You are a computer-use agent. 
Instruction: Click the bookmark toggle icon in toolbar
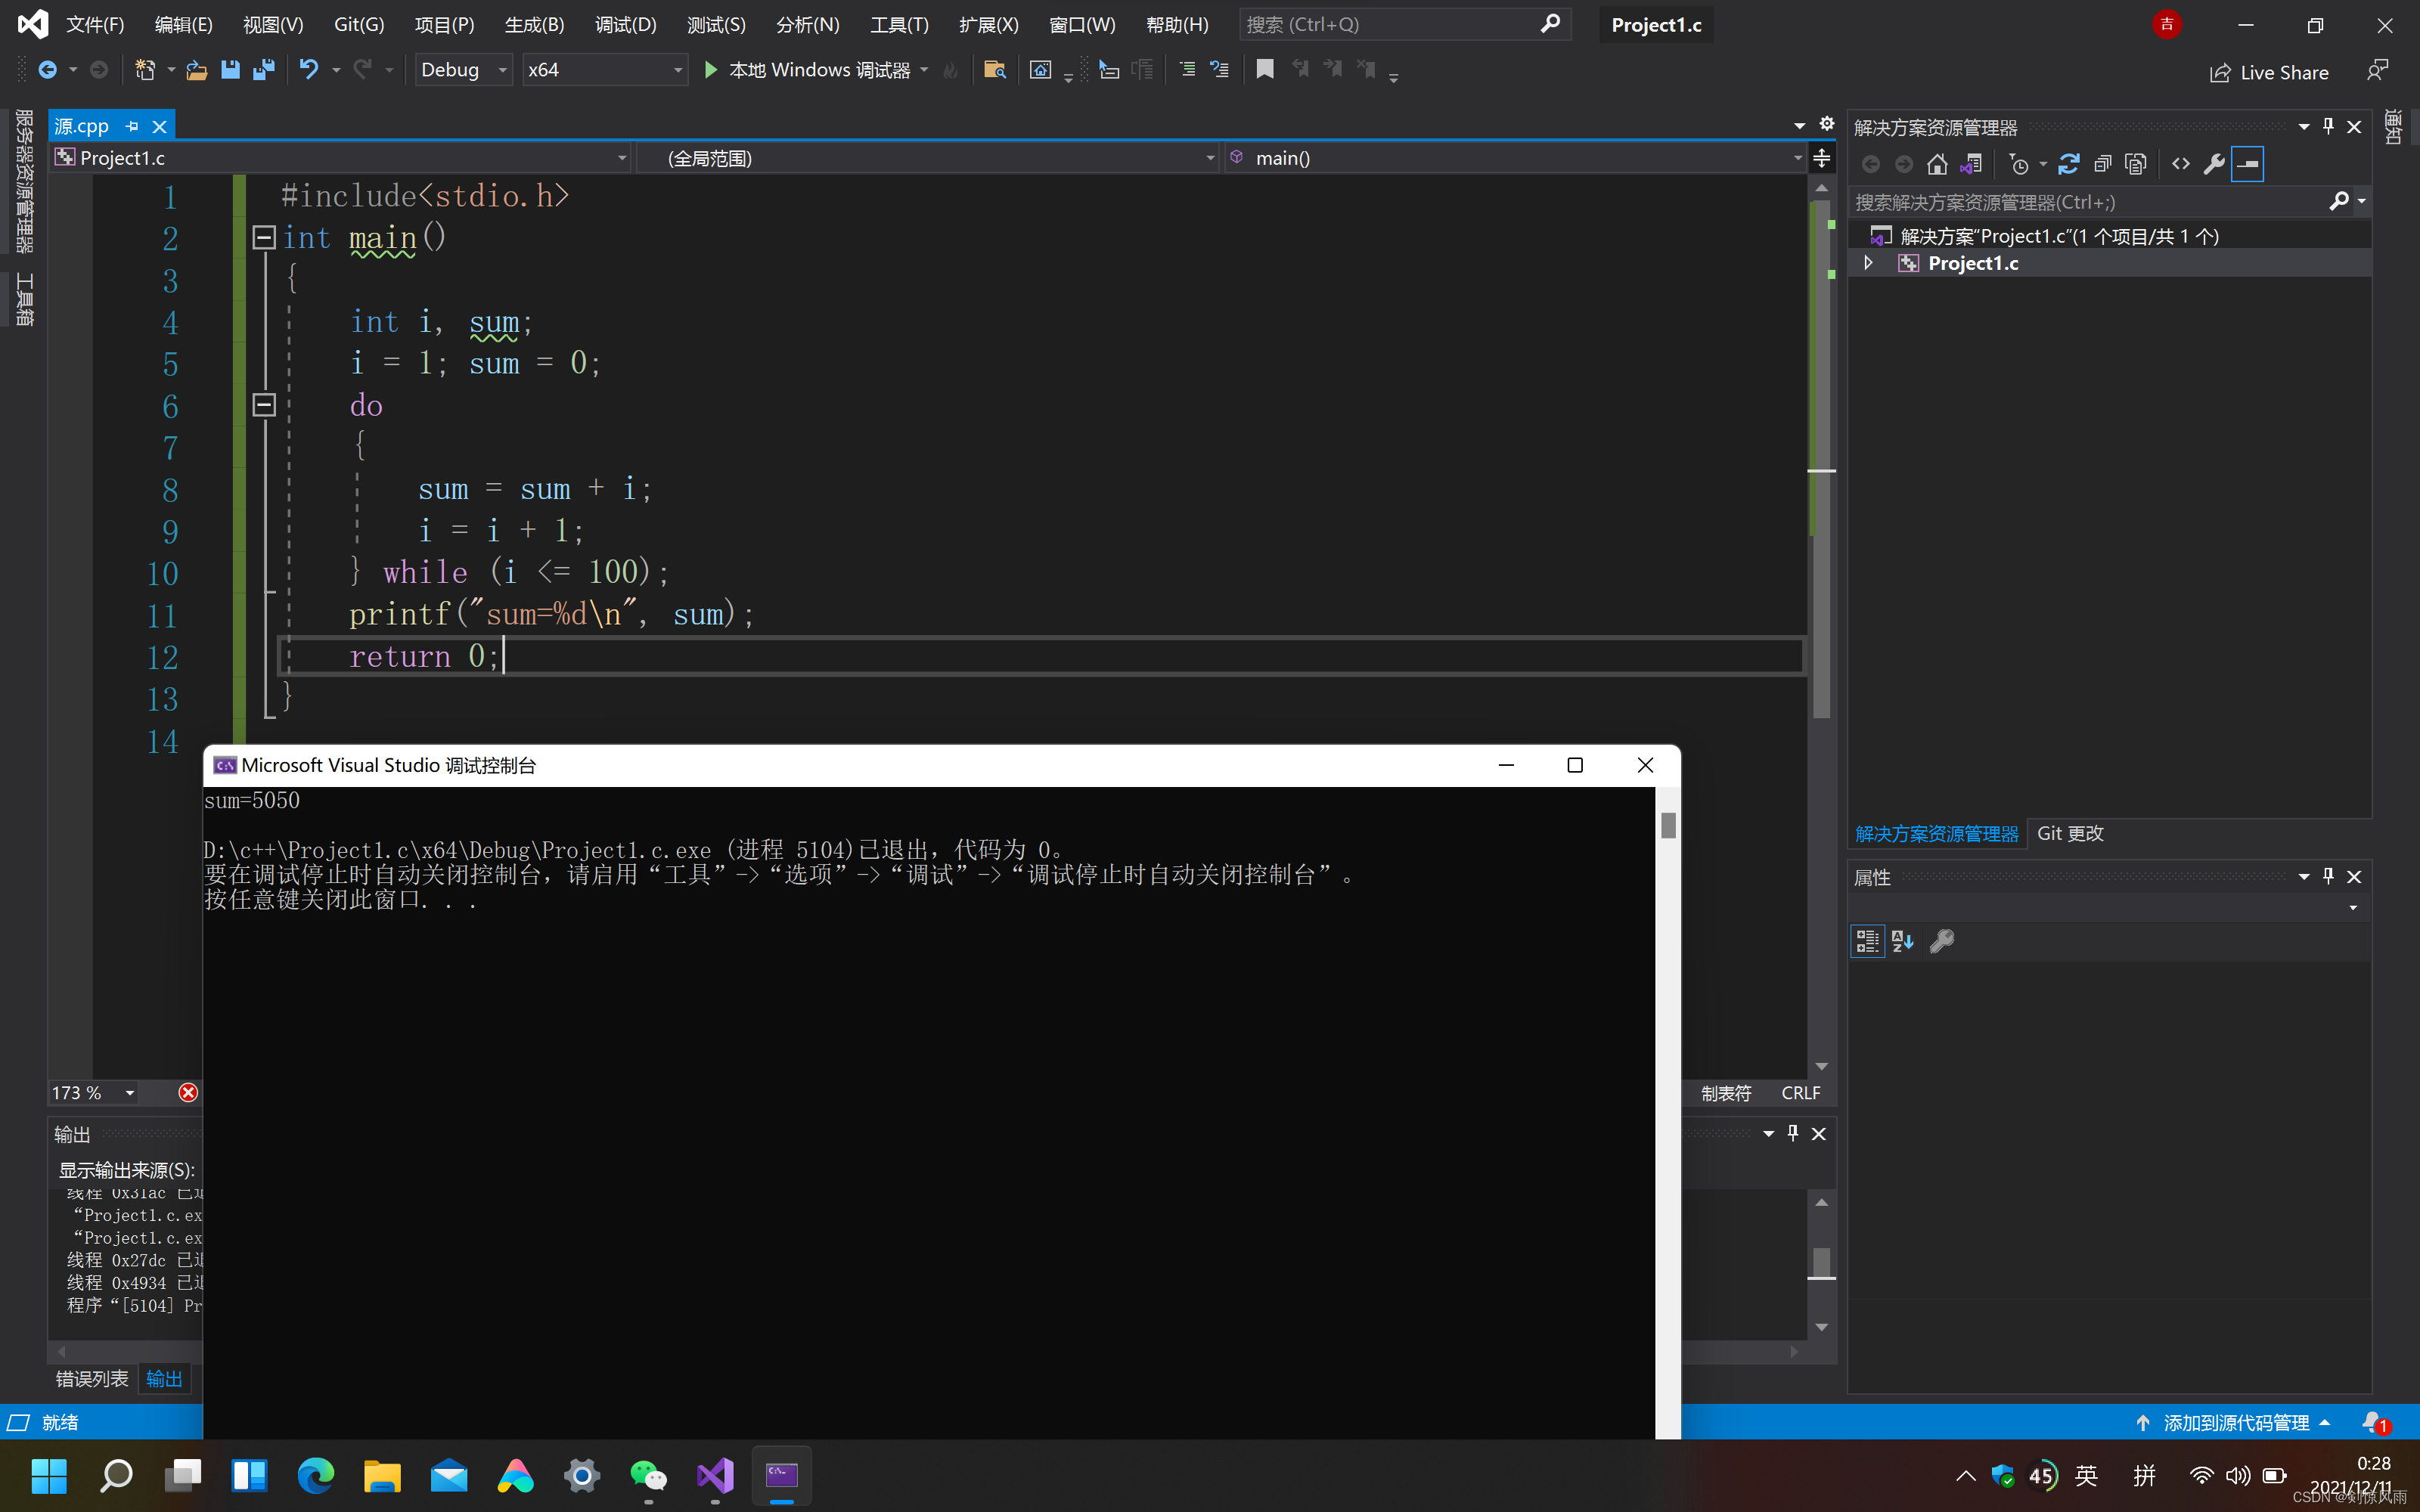coord(1264,69)
